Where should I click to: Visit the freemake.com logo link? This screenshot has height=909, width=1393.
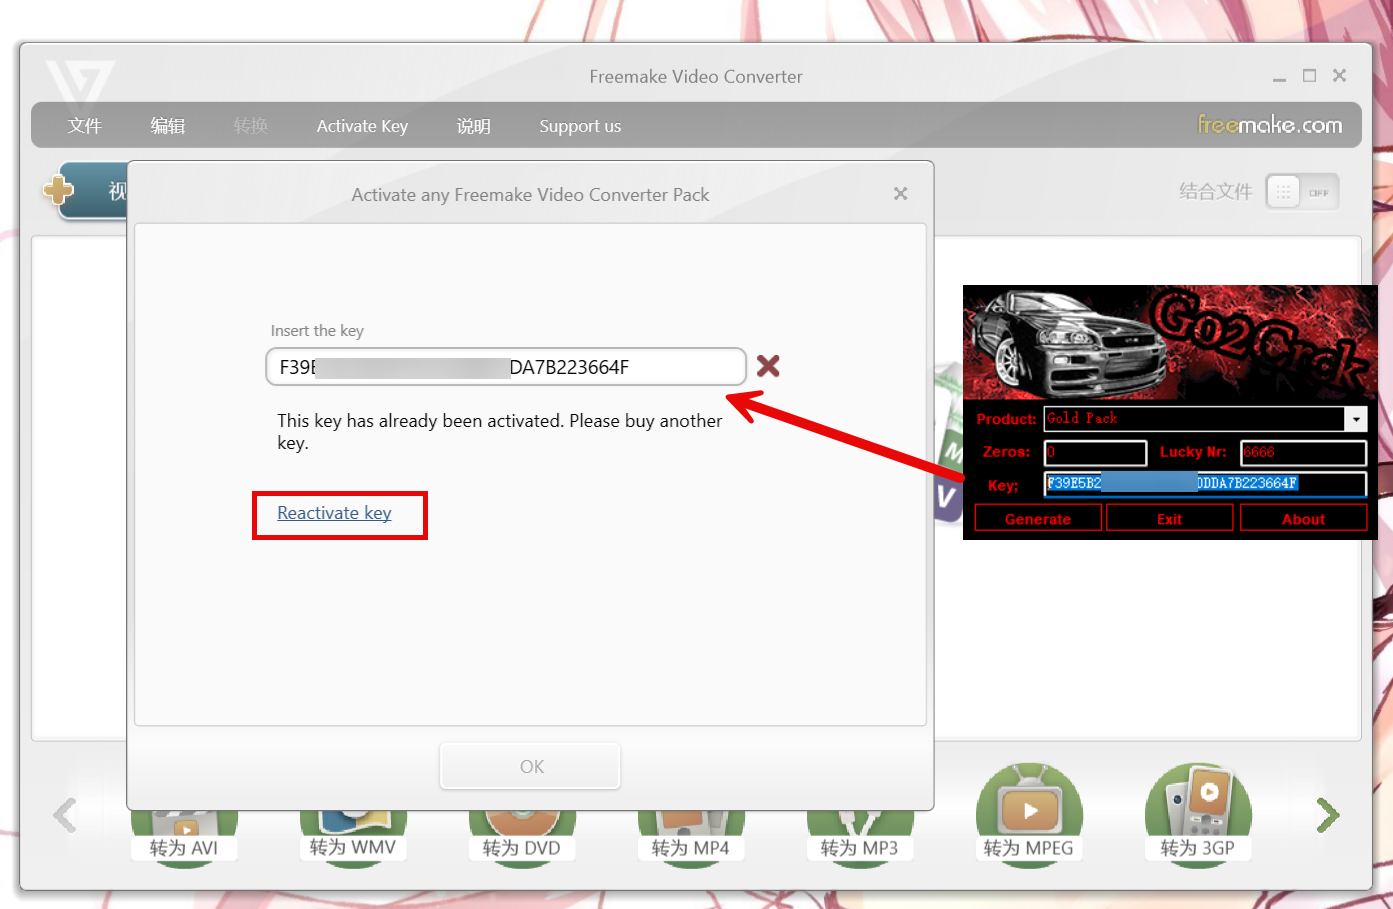click(1269, 125)
